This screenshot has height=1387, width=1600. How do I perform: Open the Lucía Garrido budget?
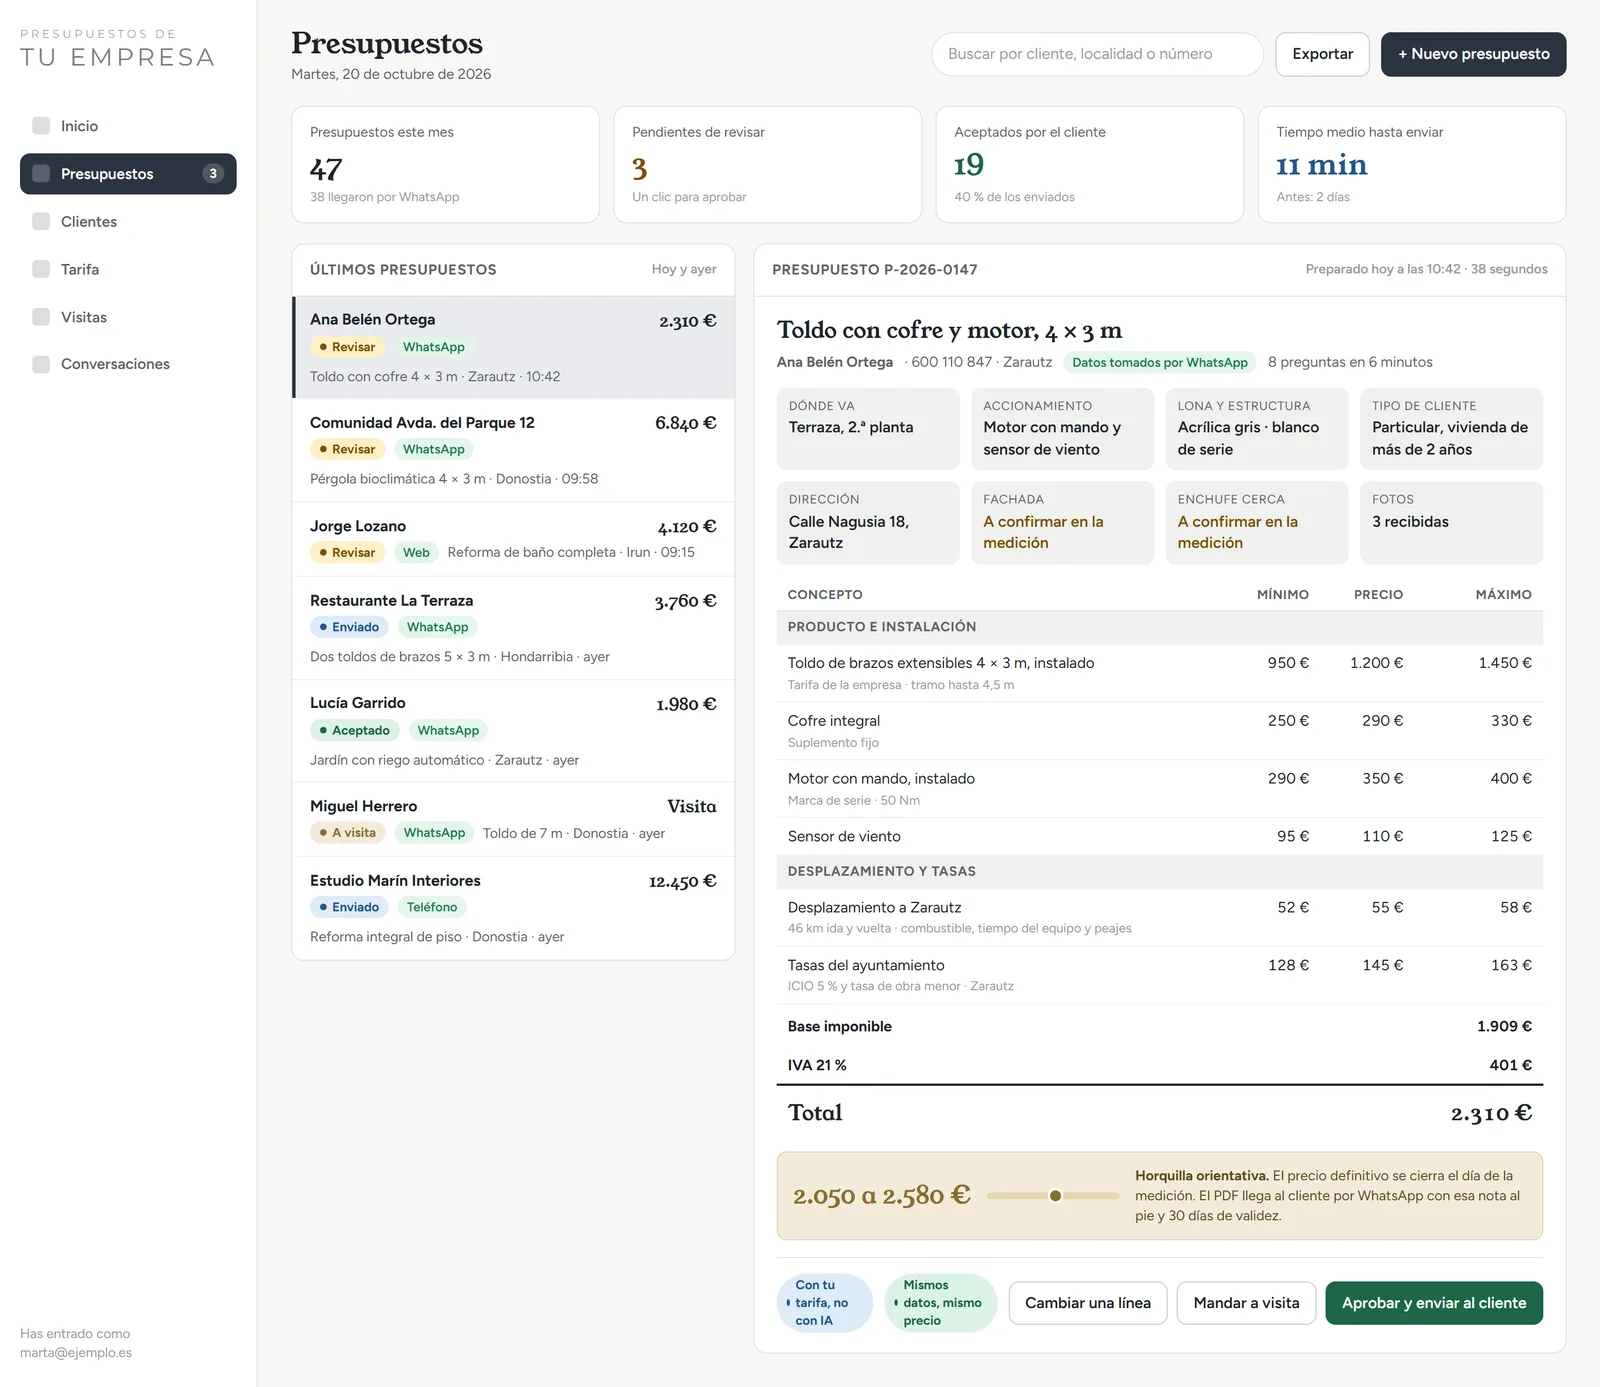pos(514,731)
